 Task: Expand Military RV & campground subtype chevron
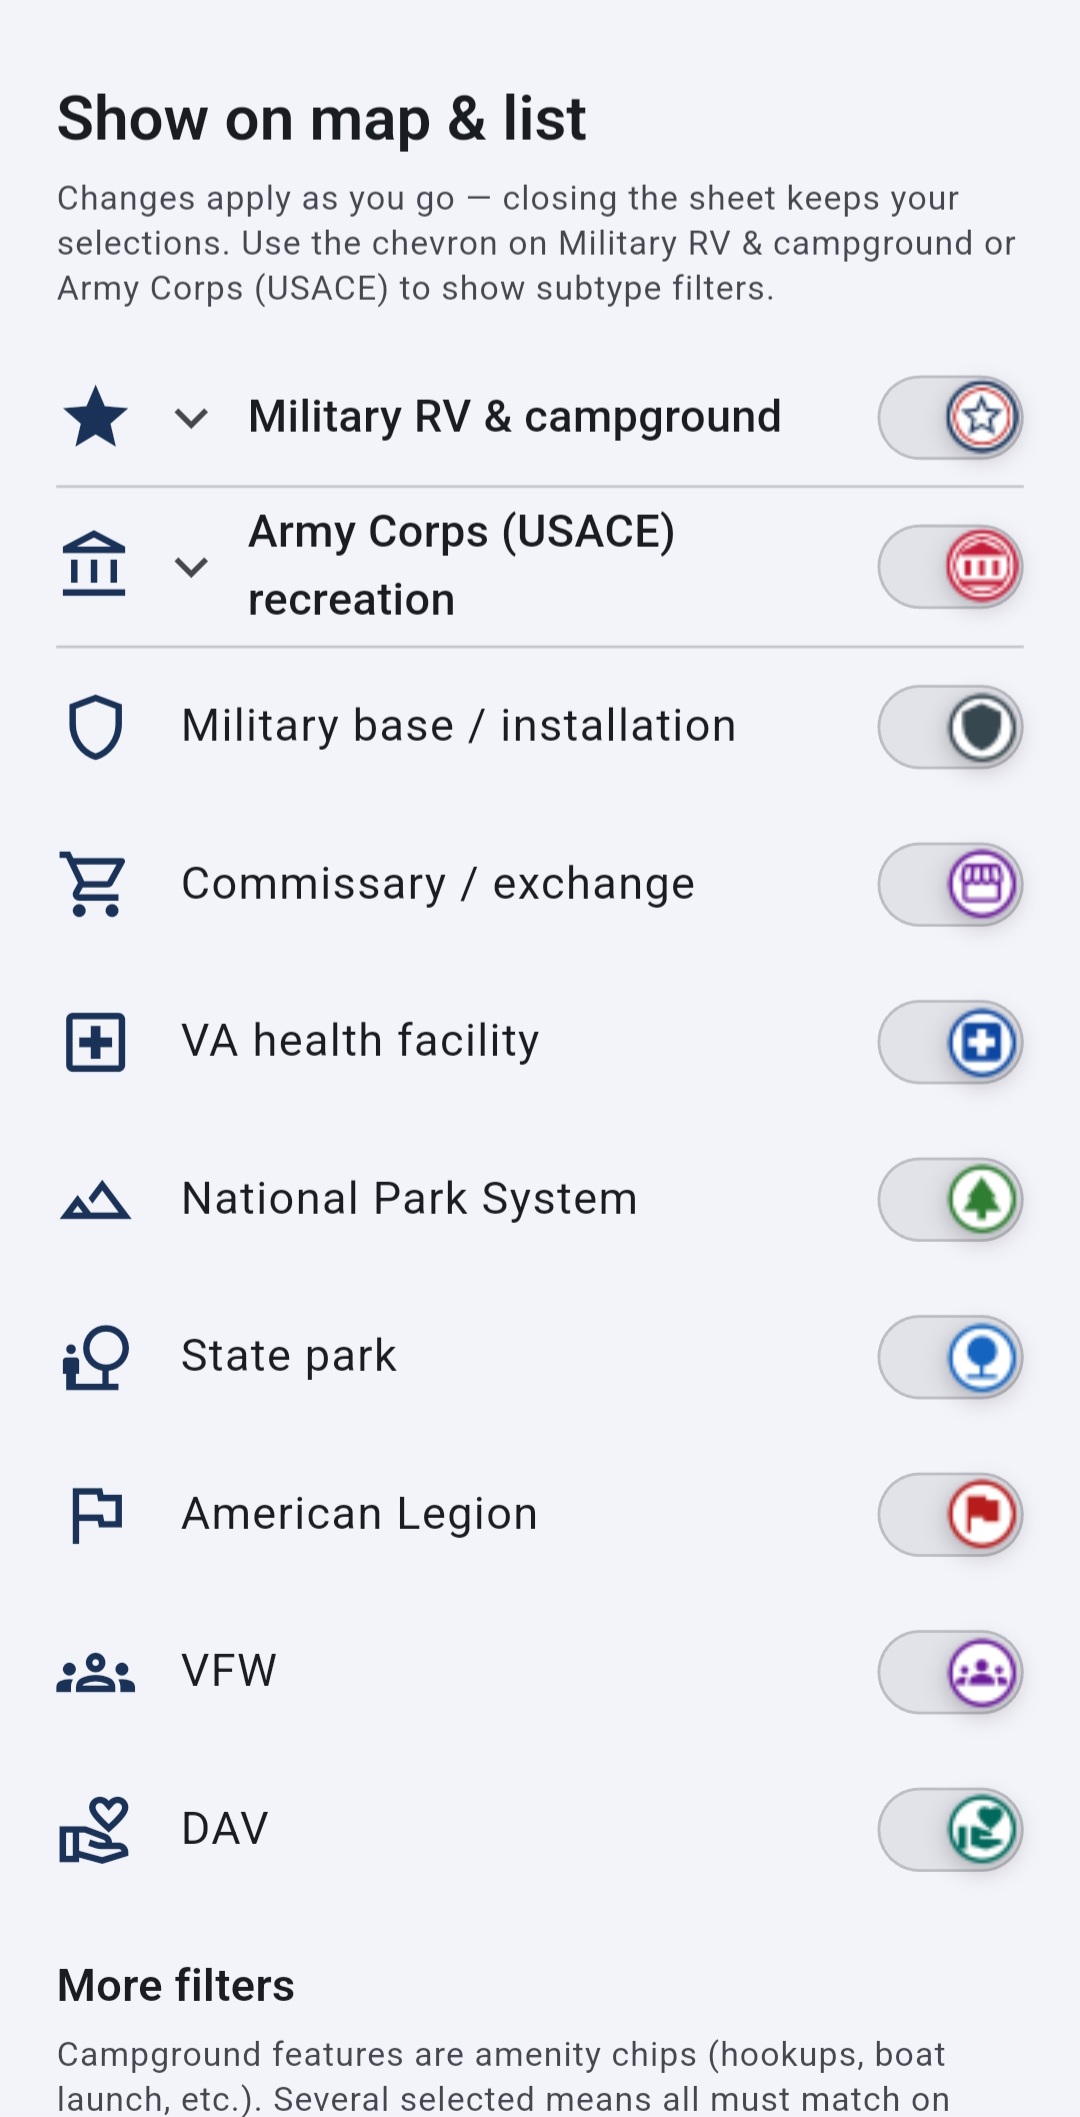pos(191,417)
